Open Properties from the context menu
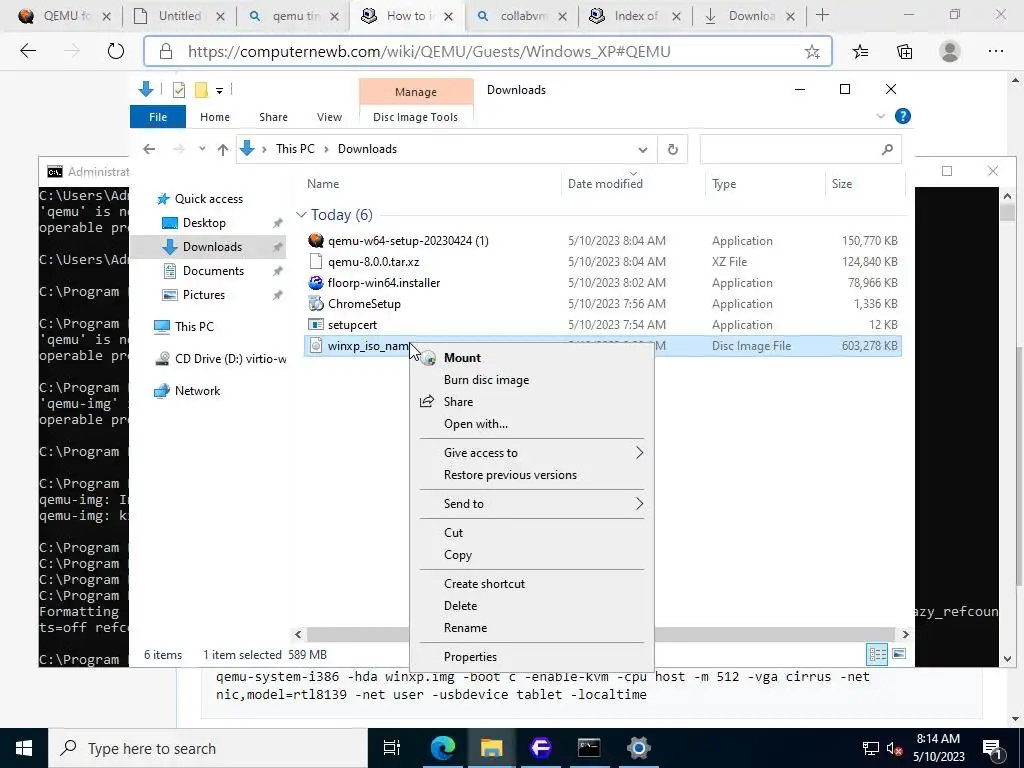The image size is (1024, 768). coord(470,656)
